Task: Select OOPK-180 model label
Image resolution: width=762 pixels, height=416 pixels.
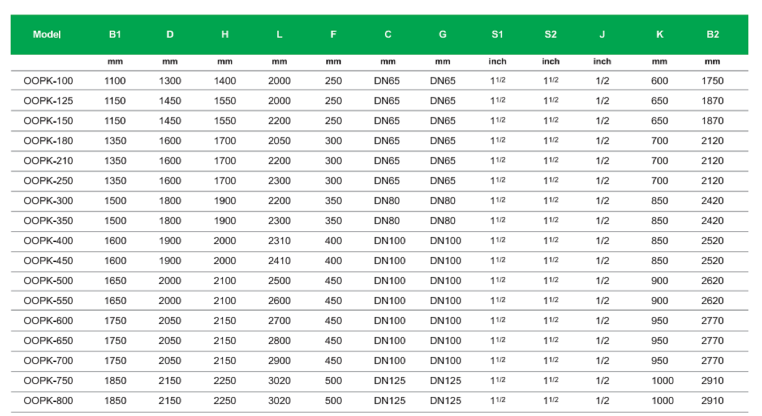Action: pos(48,140)
